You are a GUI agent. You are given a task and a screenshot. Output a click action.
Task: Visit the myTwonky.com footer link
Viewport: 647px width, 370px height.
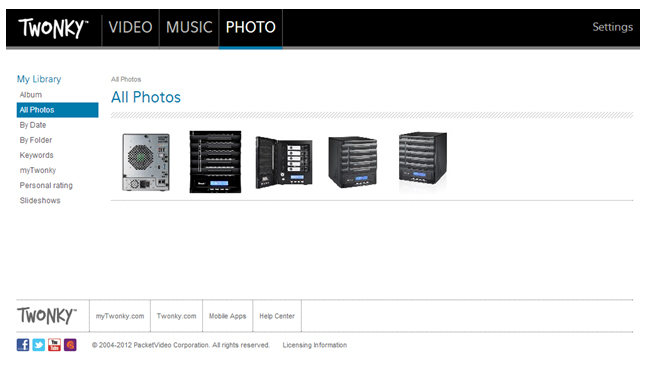pos(120,316)
